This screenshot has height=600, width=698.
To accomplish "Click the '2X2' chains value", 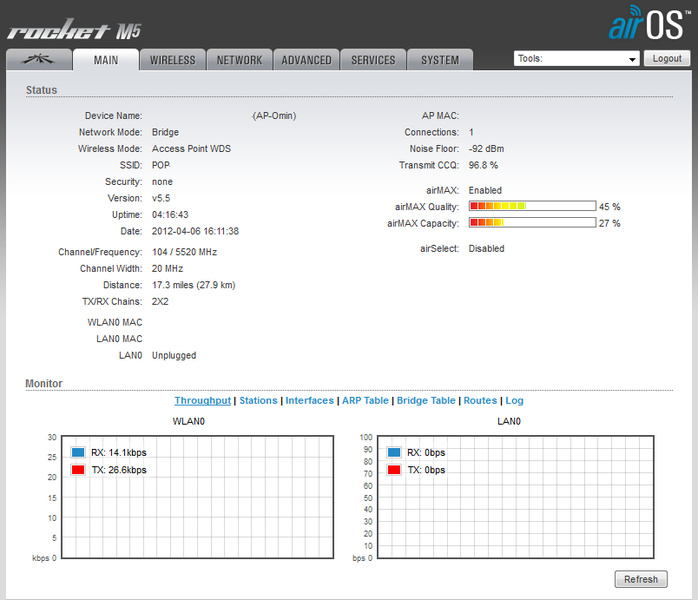I will (x=160, y=301).
